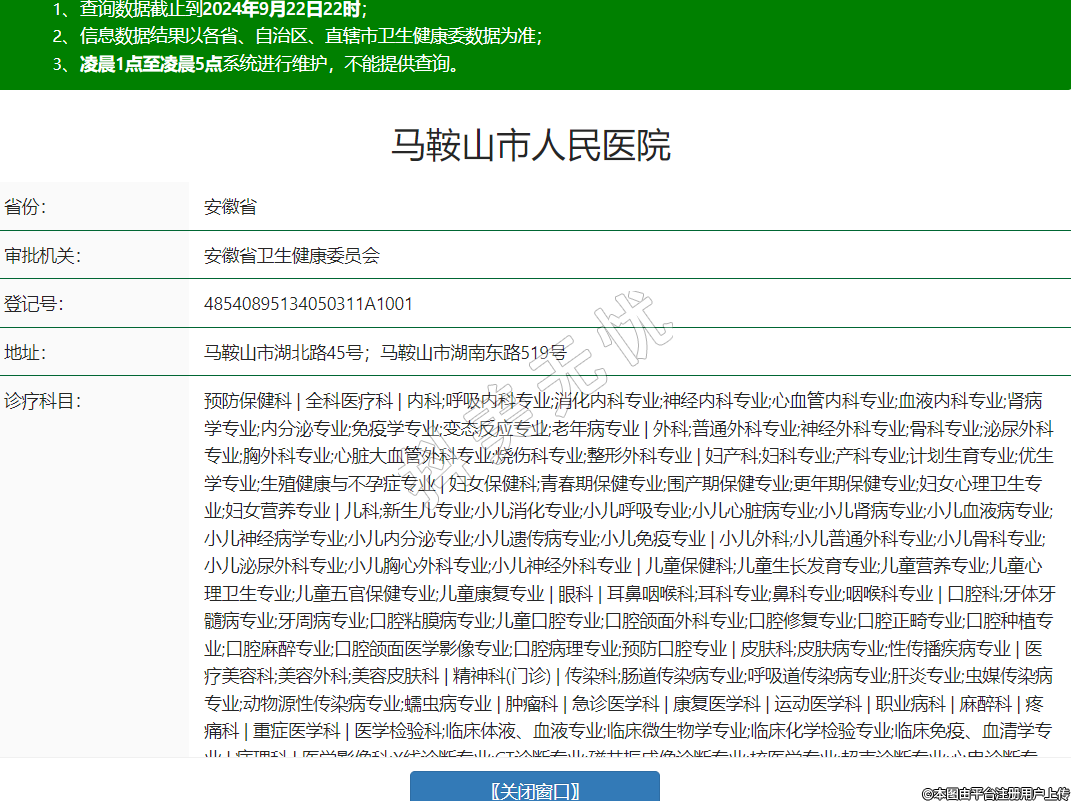Select the 审批机关 field label
The image size is (1071, 801).
point(42,255)
